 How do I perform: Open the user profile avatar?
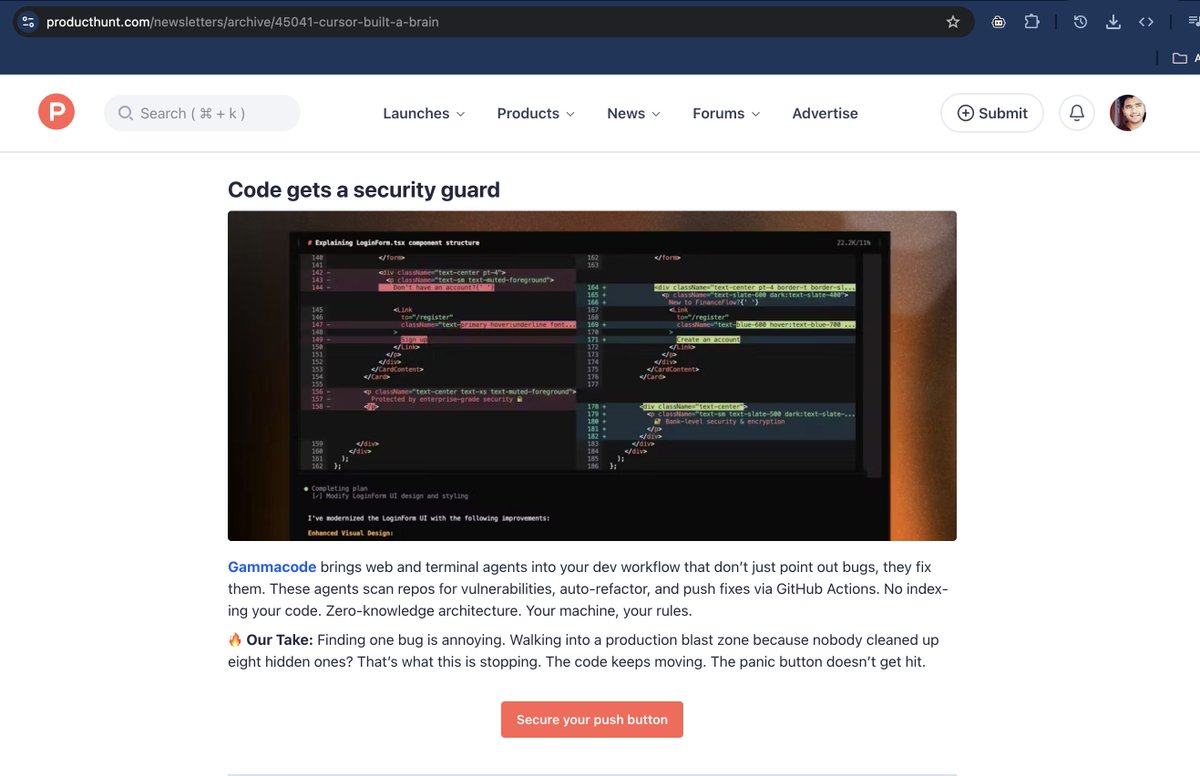click(1128, 113)
